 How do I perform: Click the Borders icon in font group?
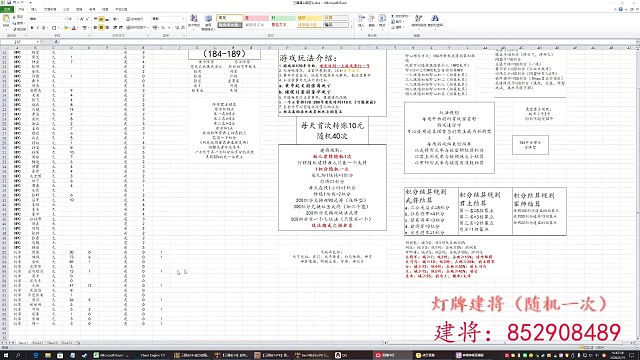click(54, 28)
